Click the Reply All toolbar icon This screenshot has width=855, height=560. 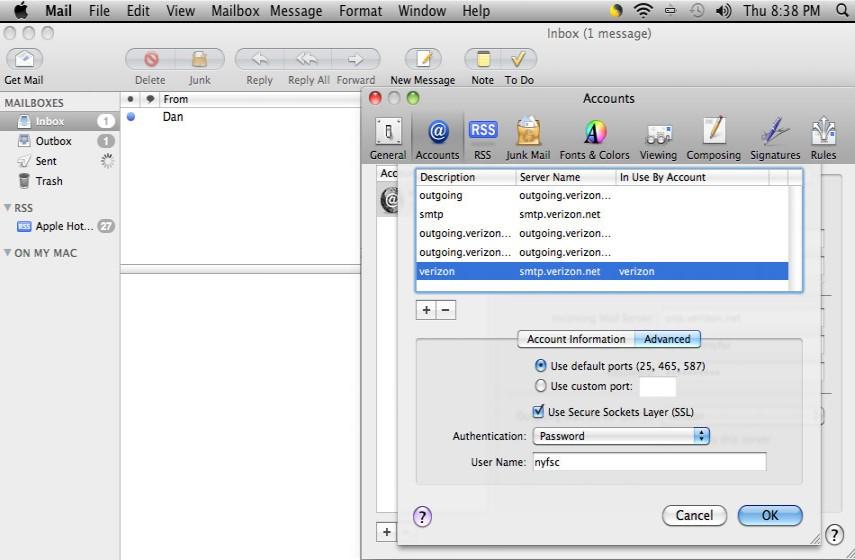pos(308,59)
